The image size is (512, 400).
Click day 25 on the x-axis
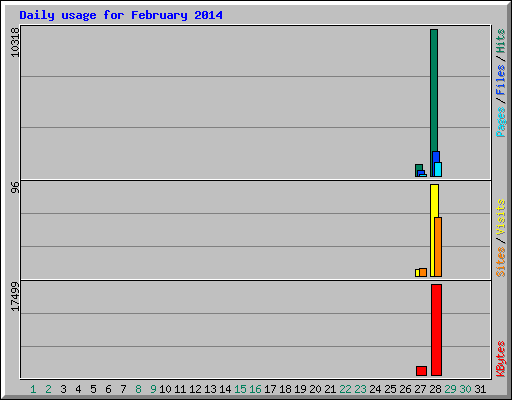click(x=390, y=389)
